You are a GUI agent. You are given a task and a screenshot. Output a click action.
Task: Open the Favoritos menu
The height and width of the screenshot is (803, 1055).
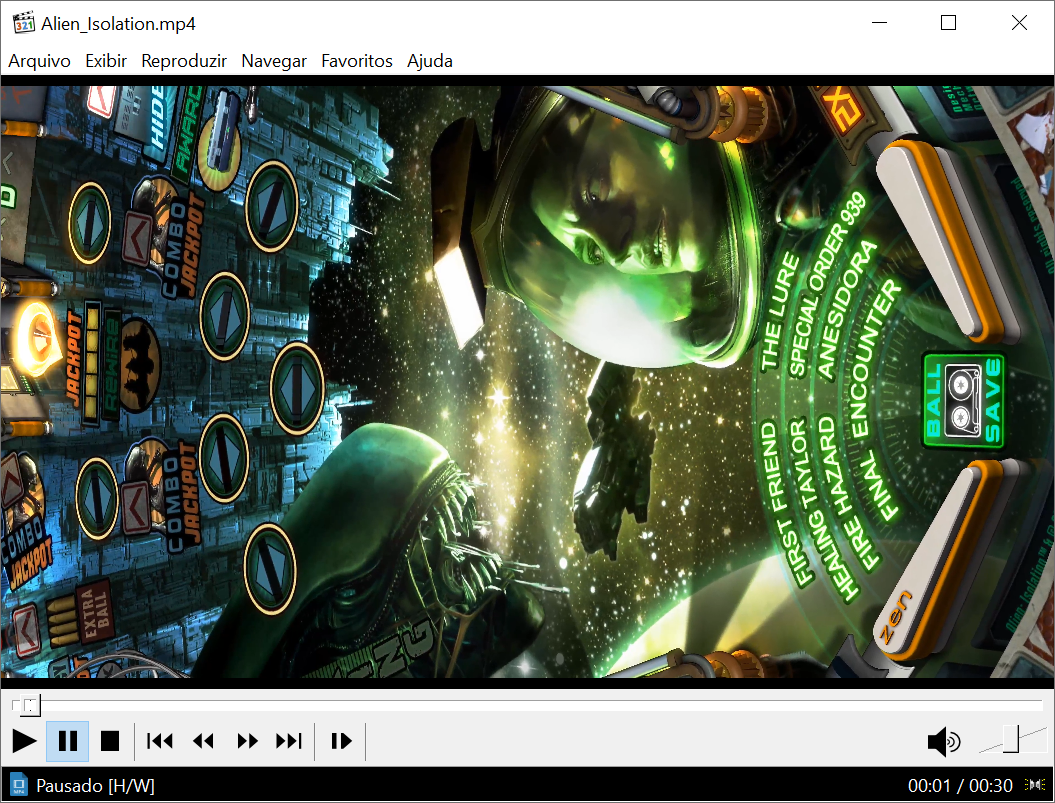coord(357,61)
